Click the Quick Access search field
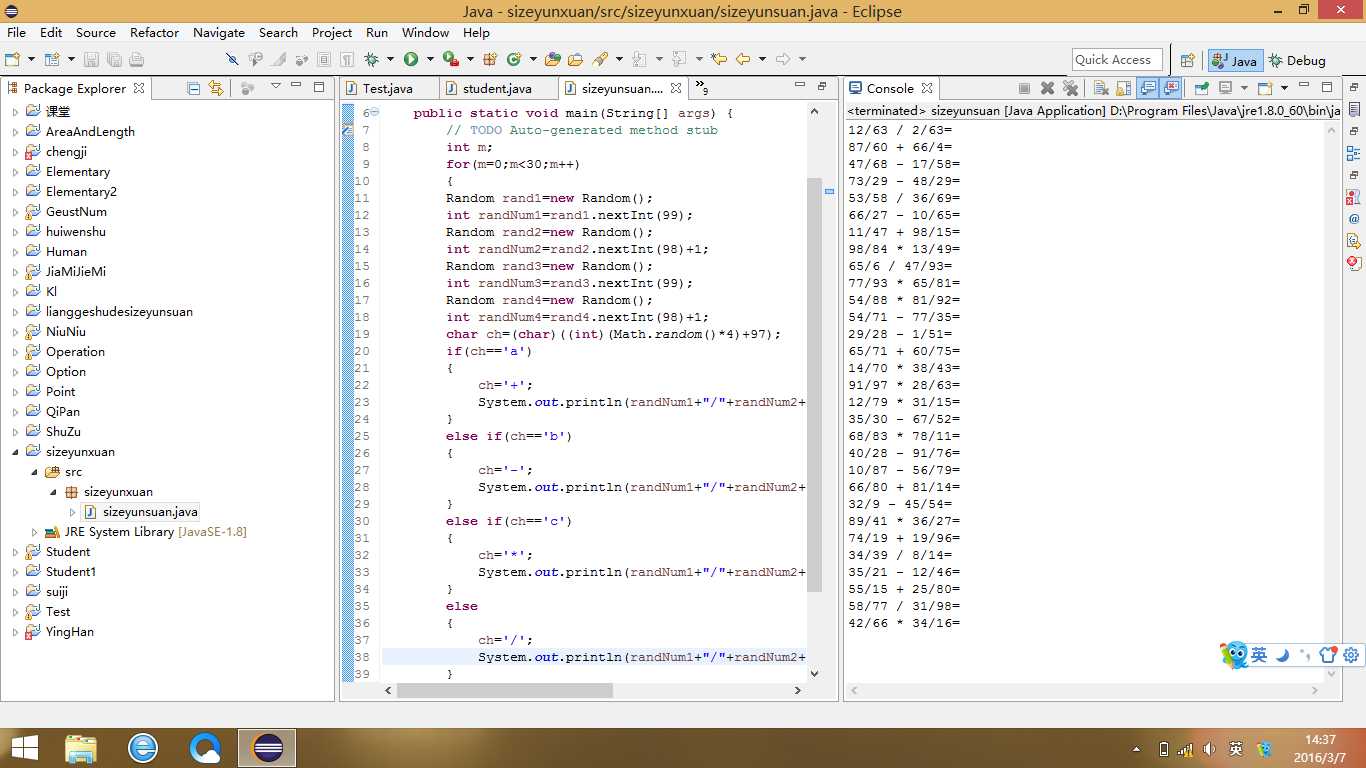The width and height of the screenshot is (1366, 768). click(x=1117, y=60)
